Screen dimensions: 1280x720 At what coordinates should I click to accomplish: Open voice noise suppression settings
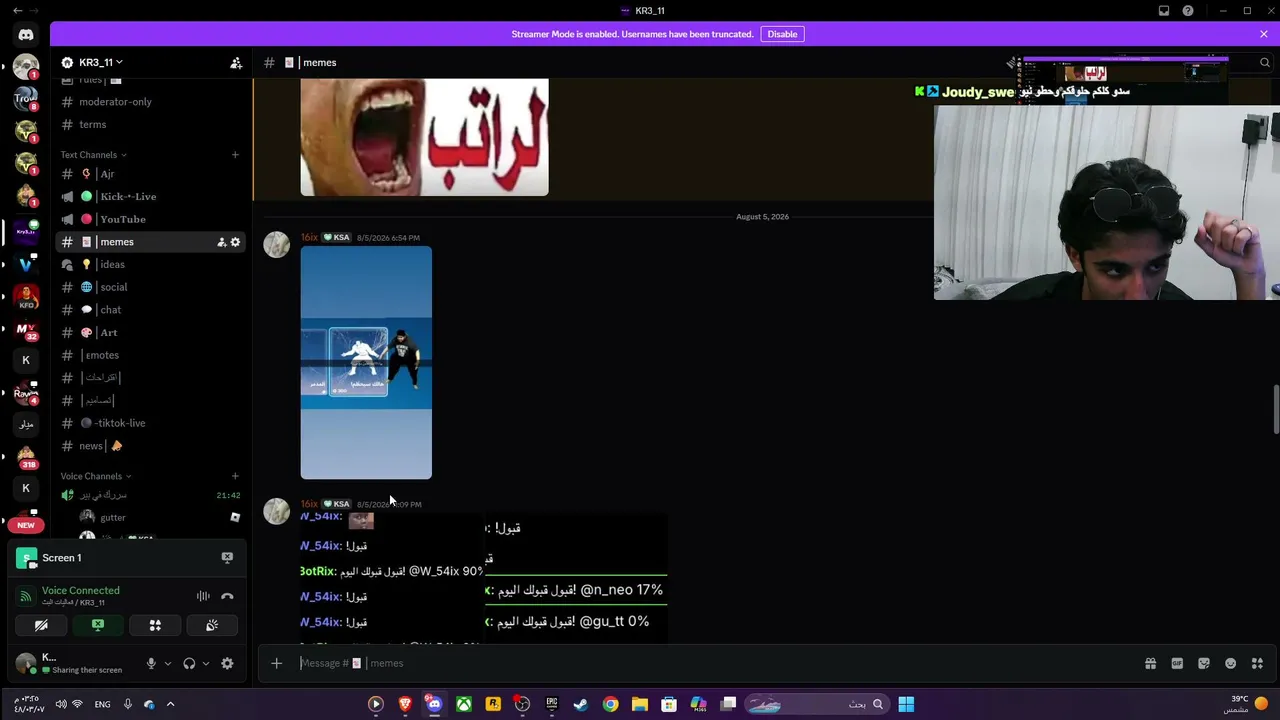(x=203, y=596)
